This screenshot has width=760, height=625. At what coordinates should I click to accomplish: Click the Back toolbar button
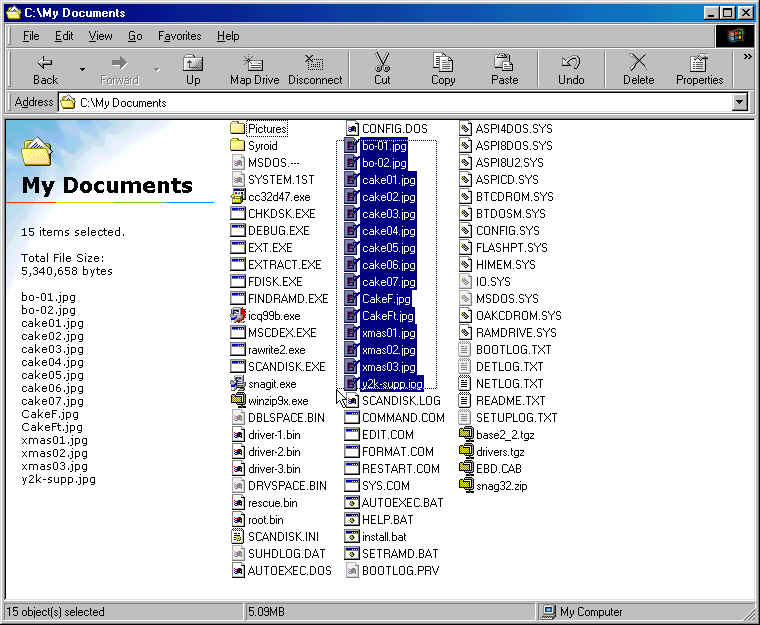45,69
